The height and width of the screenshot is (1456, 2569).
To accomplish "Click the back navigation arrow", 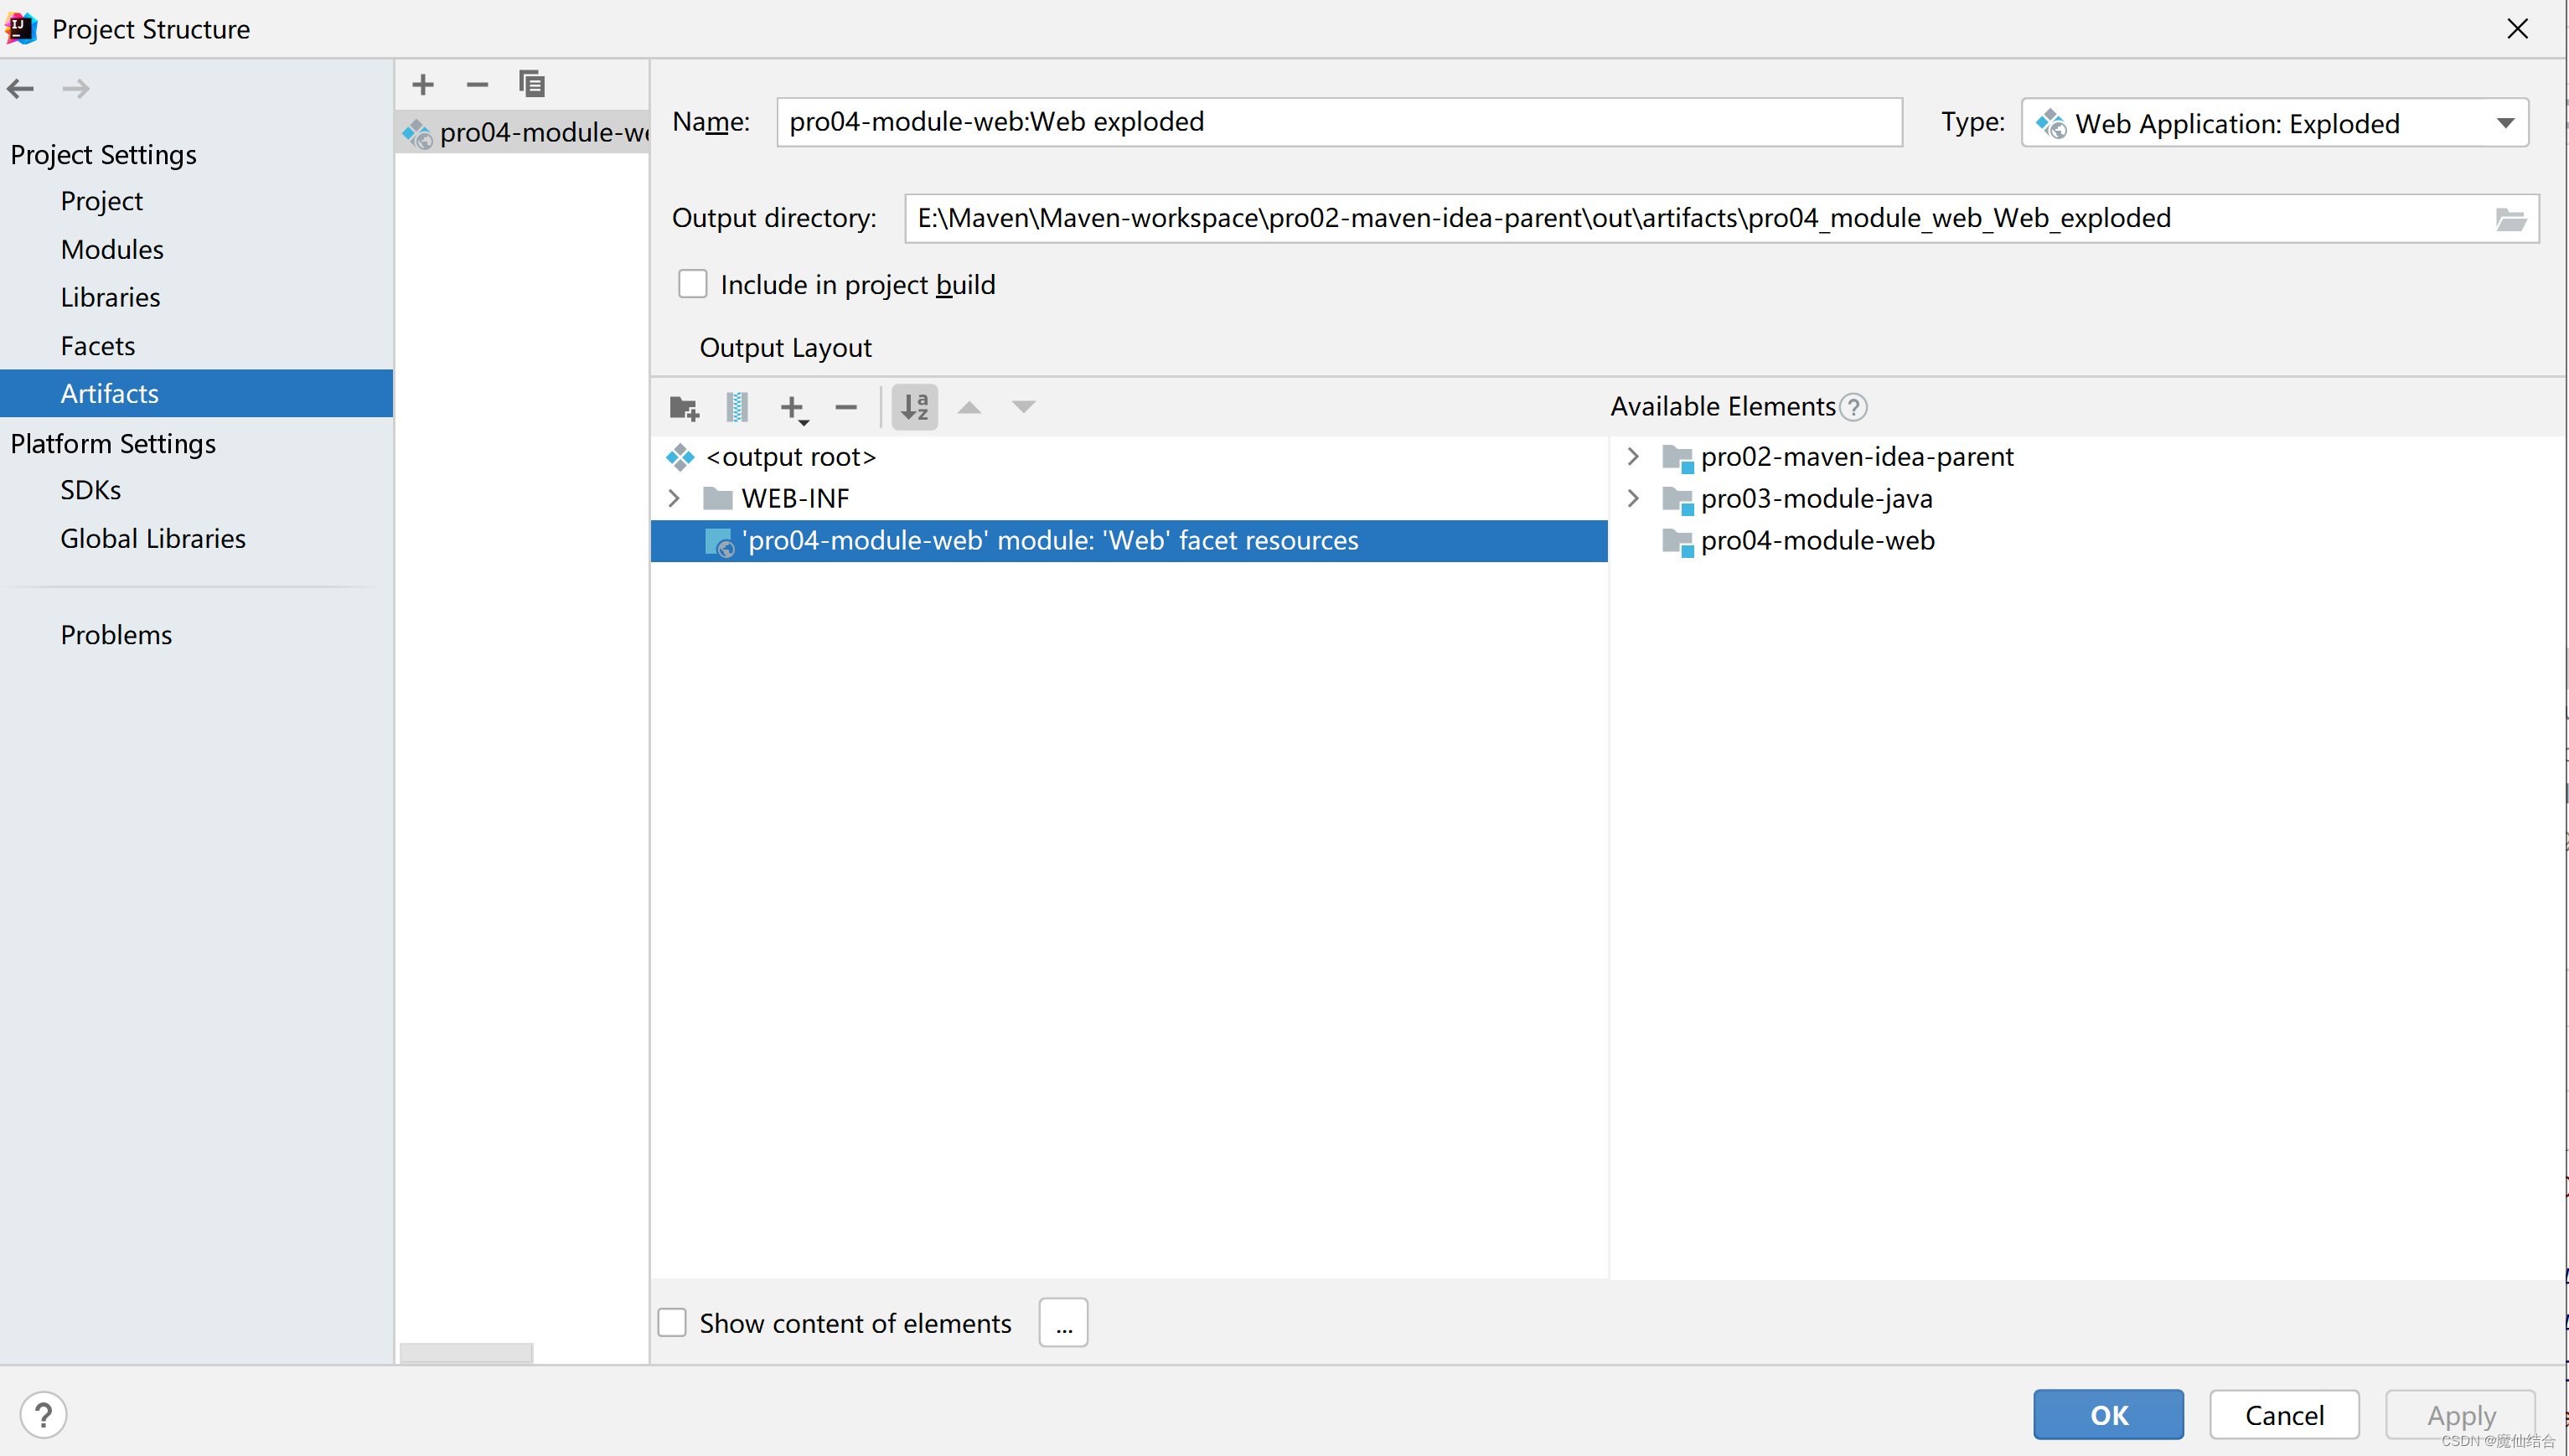I will [x=21, y=89].
